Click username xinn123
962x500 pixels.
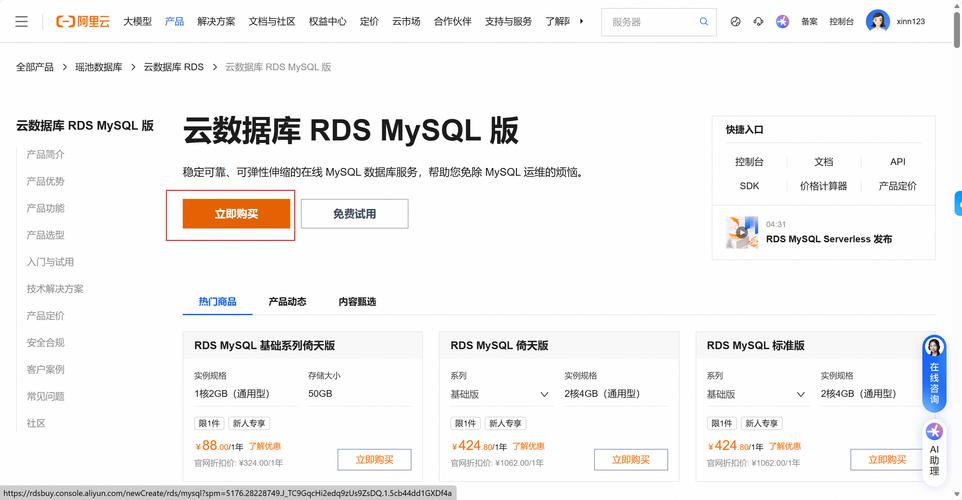[x=910, y=21]
